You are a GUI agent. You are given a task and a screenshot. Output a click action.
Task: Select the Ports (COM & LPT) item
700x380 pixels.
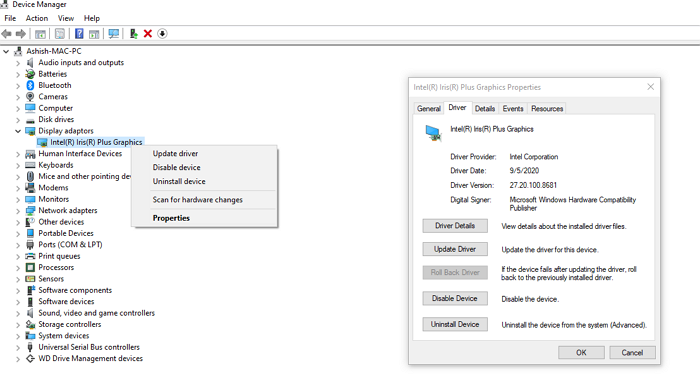tap(70, 245)
